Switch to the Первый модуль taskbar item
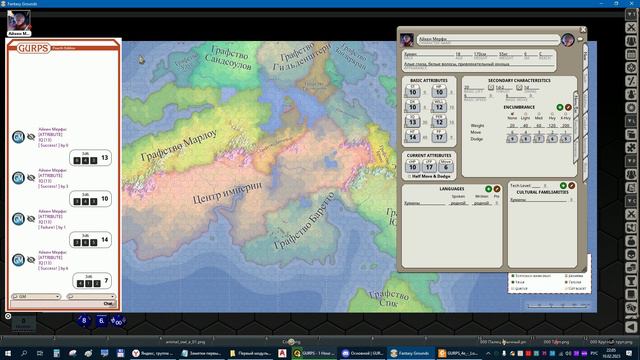This screenshot has width=640, height=360. (250, 353)
